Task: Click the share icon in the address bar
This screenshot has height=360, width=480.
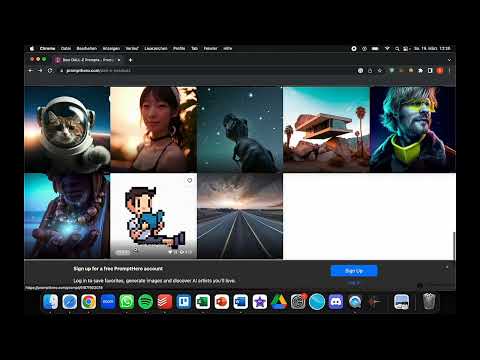Action: click(370, 71)
